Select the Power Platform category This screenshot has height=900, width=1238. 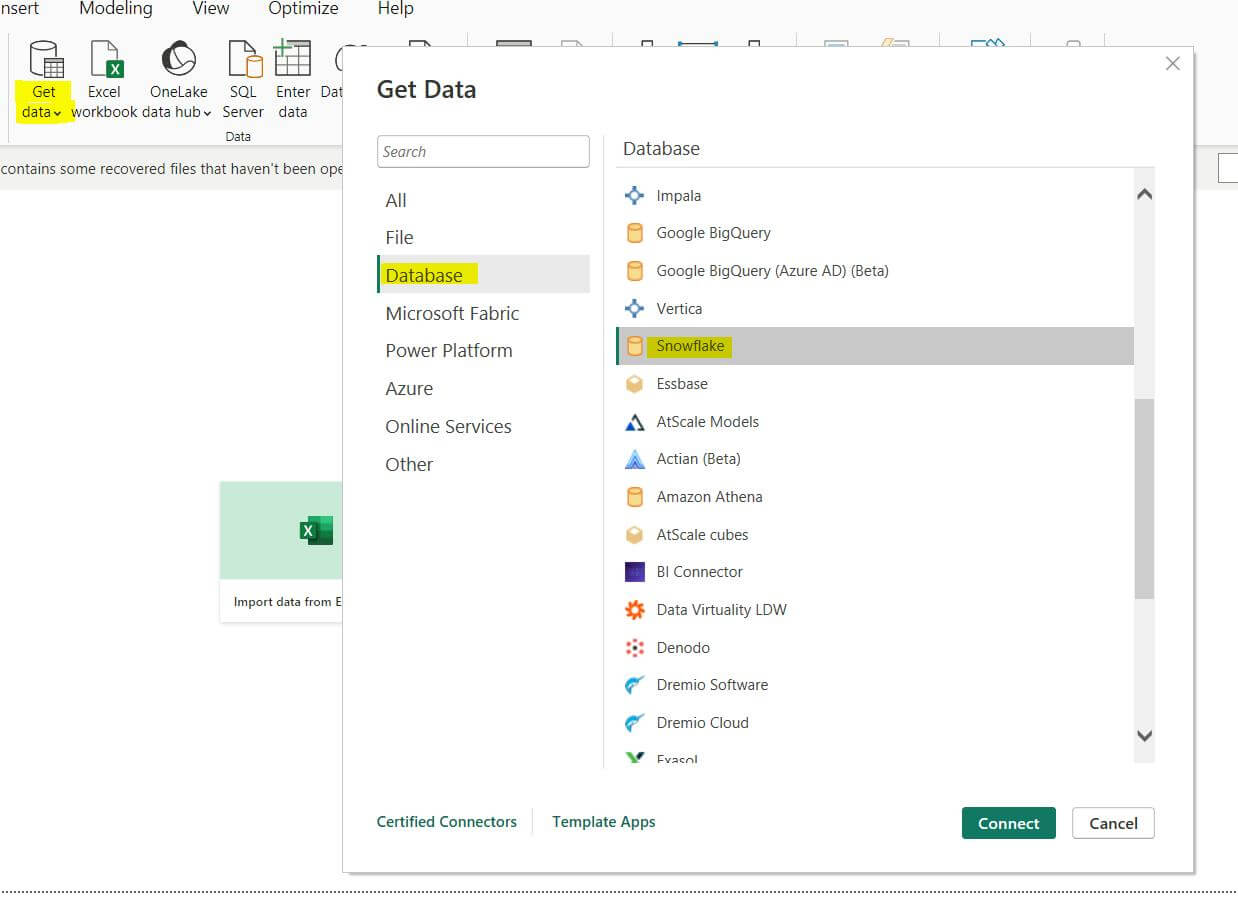click(x=483, y=351)
